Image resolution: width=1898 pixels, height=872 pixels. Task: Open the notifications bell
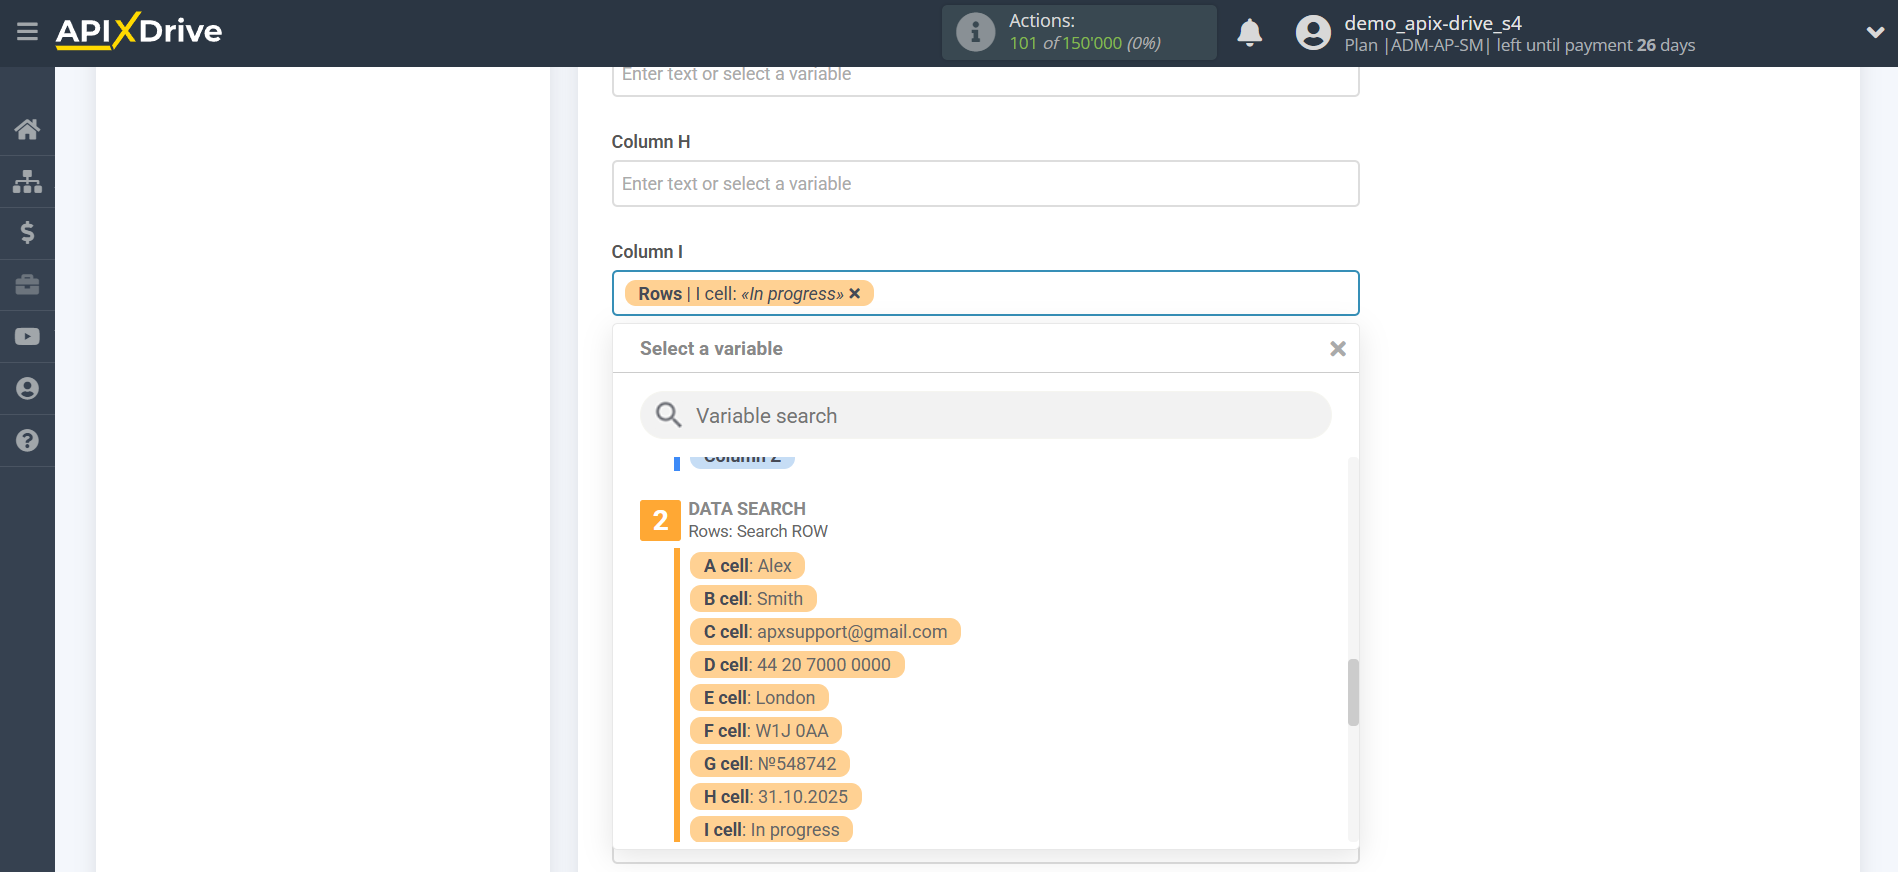[x=1249, y=33]
